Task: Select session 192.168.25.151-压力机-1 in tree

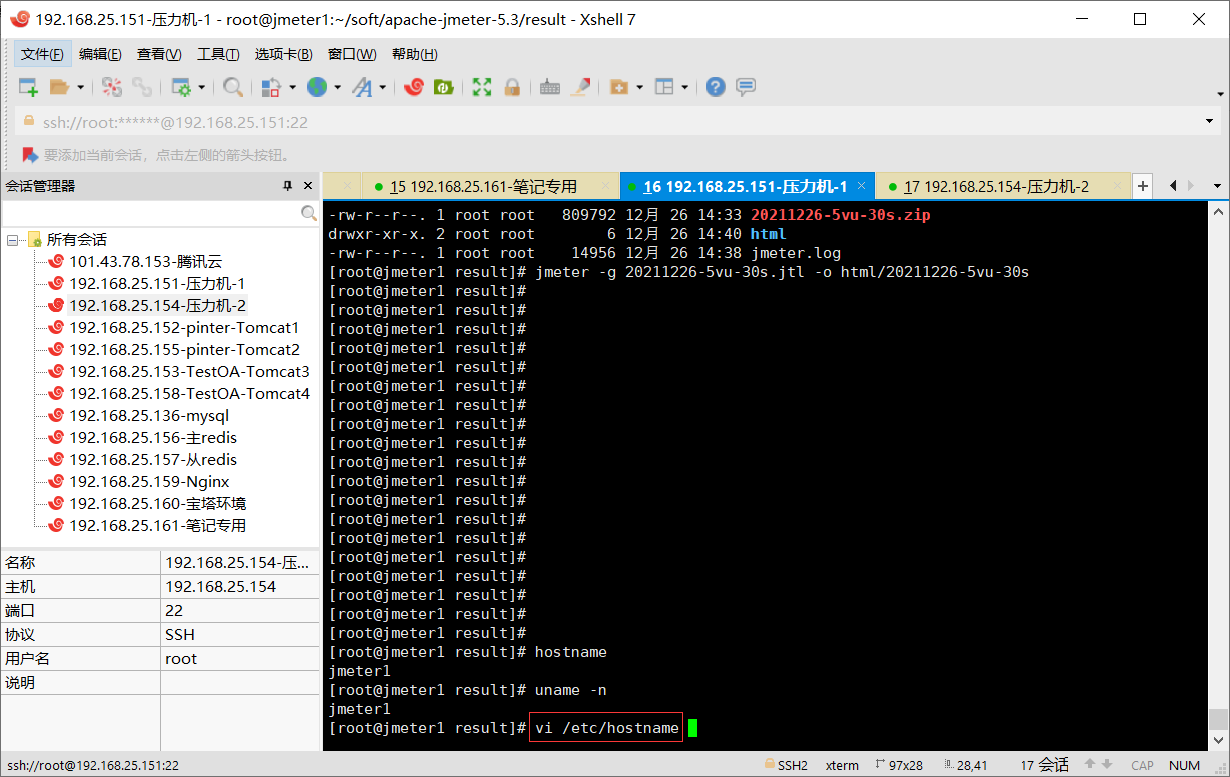Action: pos(157,284)
